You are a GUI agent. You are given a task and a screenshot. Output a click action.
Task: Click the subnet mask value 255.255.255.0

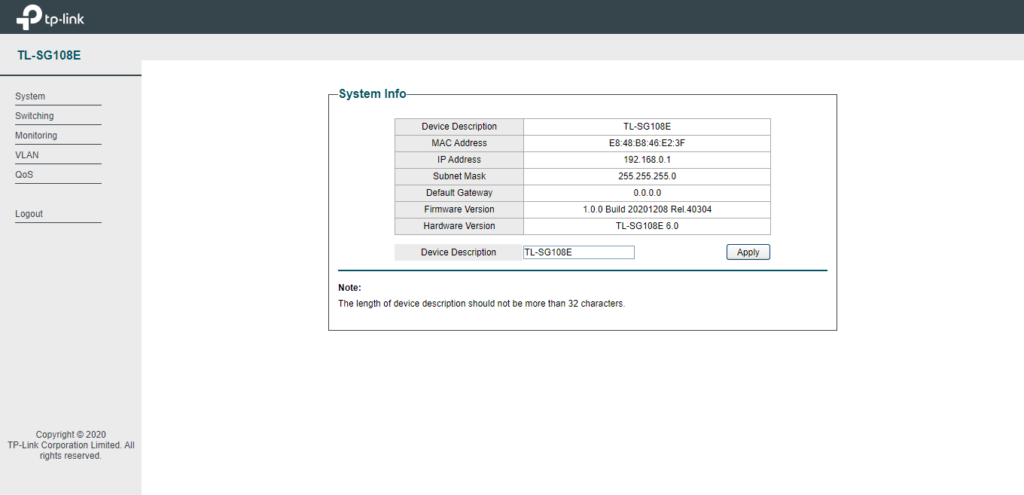click(x=647, y=176)
